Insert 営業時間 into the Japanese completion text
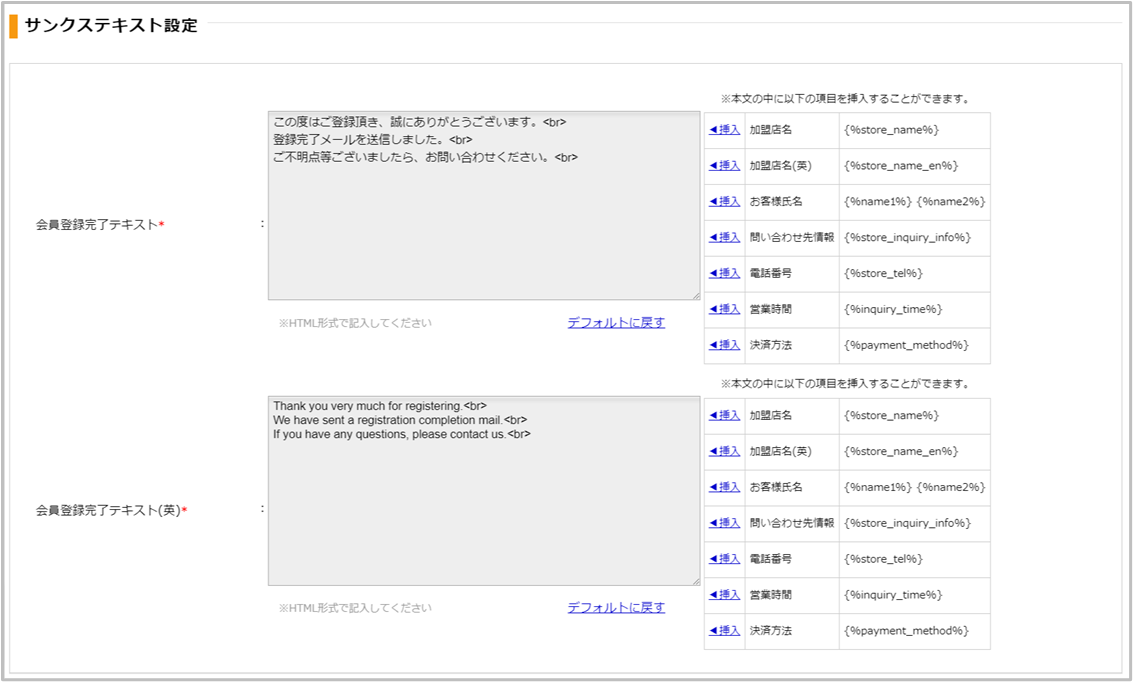This screenshot has width=1133, height=682. pyautogui.click(x=724, y=310)
